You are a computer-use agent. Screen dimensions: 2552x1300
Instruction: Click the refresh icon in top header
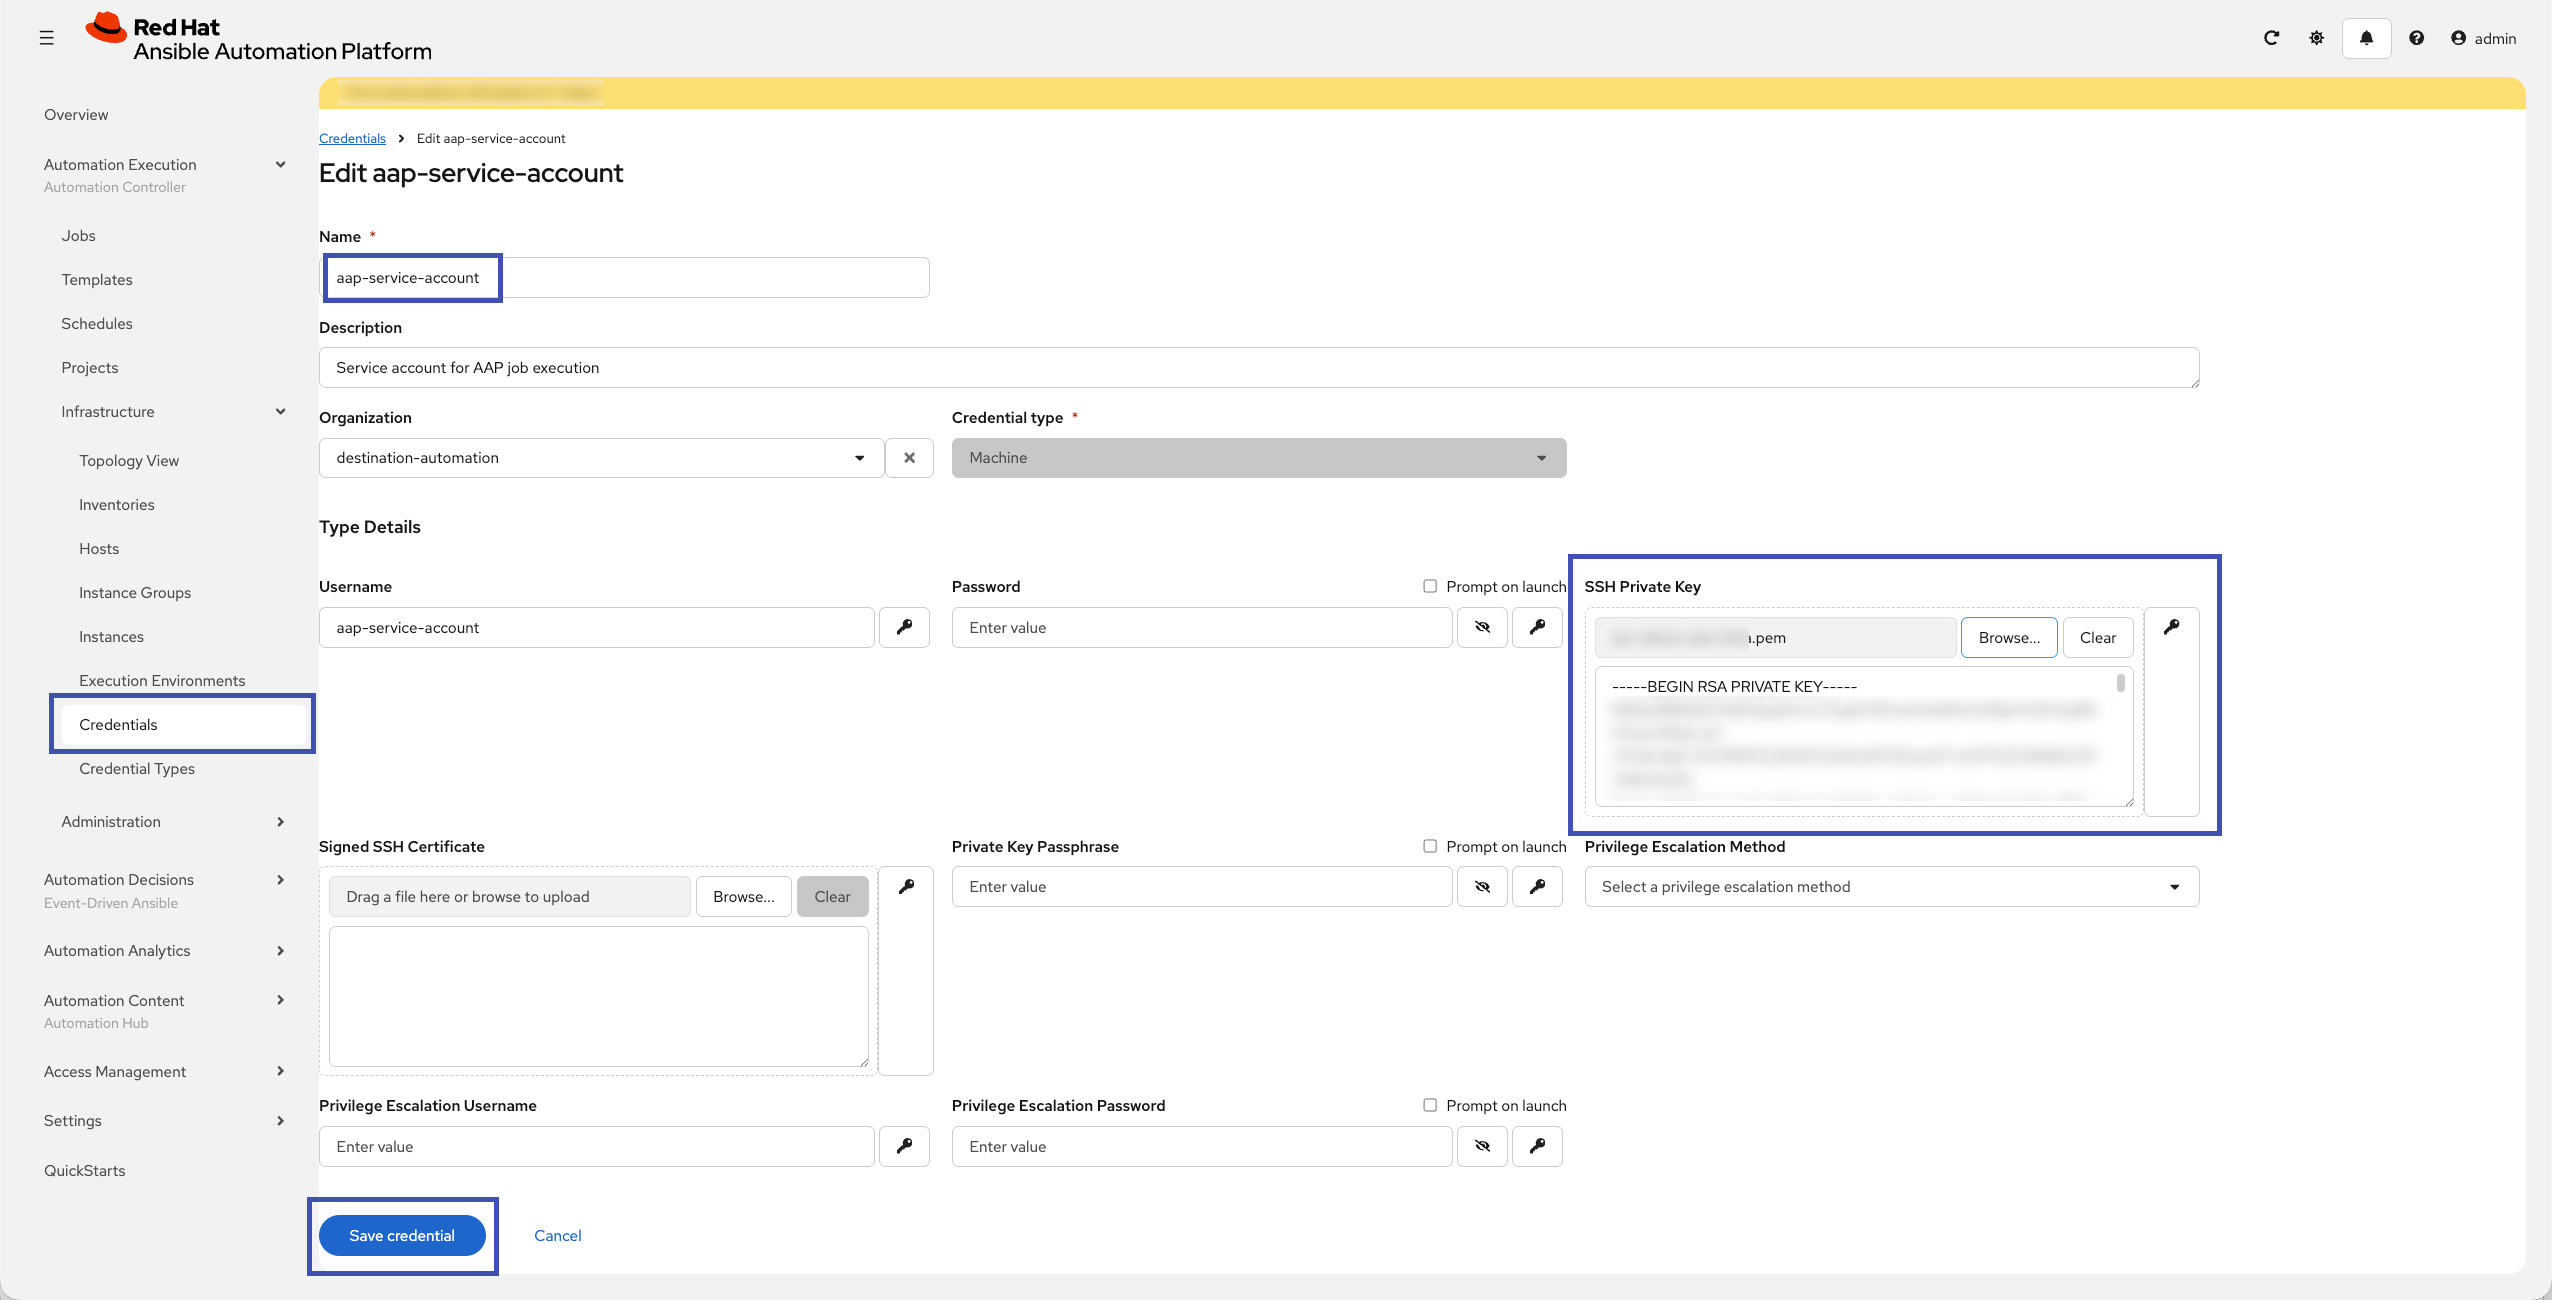click(x=2271, y=38)
